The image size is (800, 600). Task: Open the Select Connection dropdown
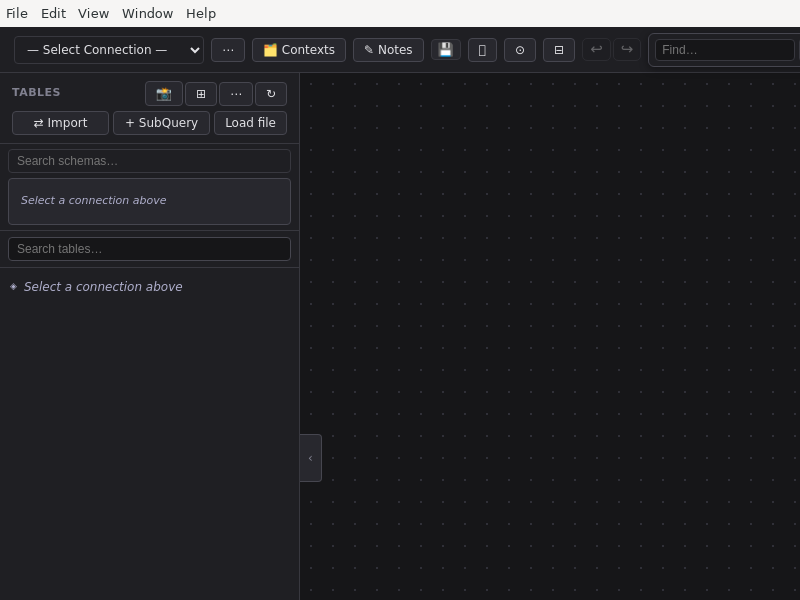109,50
